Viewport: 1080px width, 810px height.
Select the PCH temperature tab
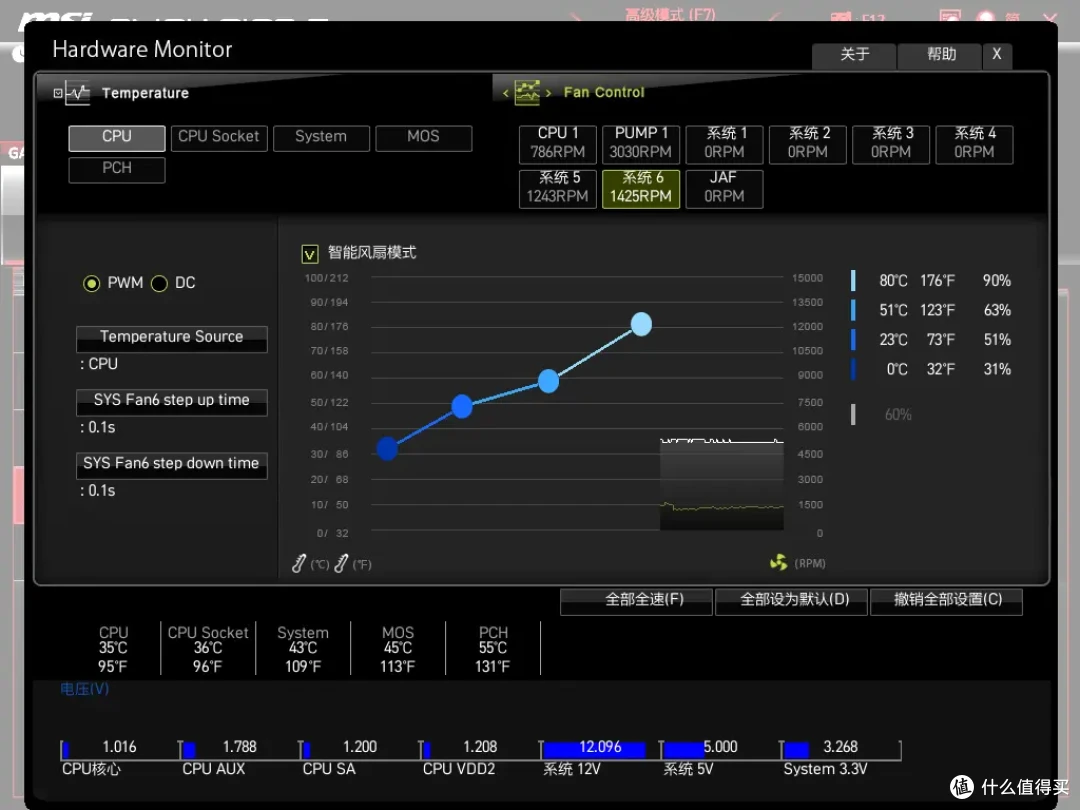tap(117, 169)
